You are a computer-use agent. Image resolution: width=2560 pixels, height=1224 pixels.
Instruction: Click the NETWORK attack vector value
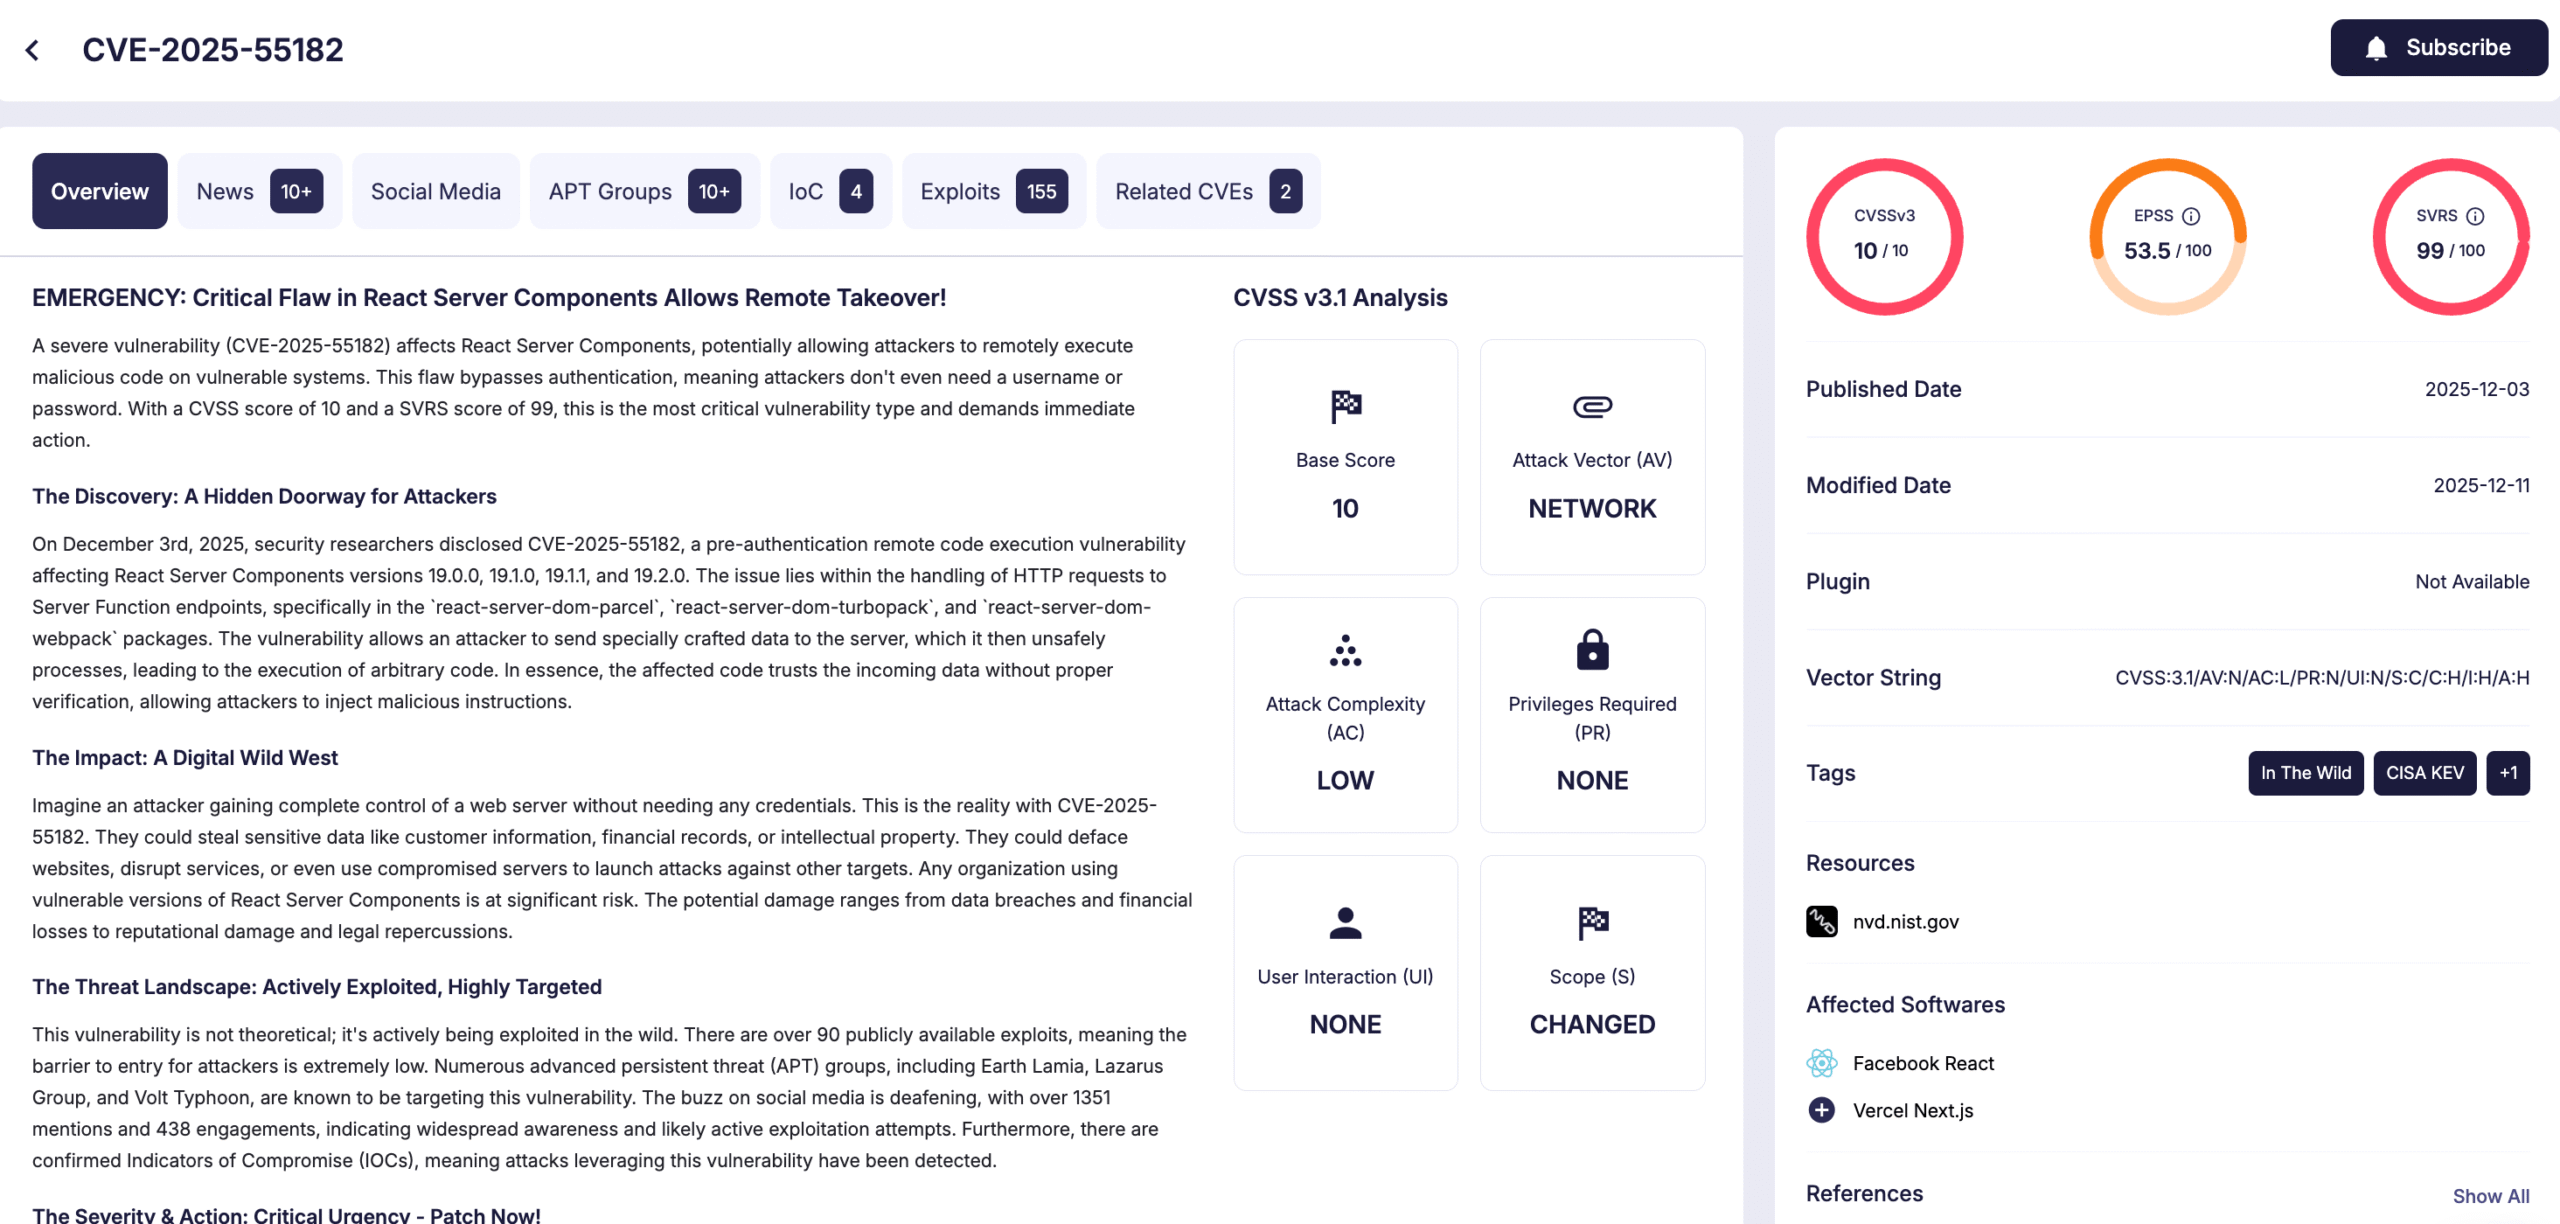pyautogui.click(x=1592, y=509)
